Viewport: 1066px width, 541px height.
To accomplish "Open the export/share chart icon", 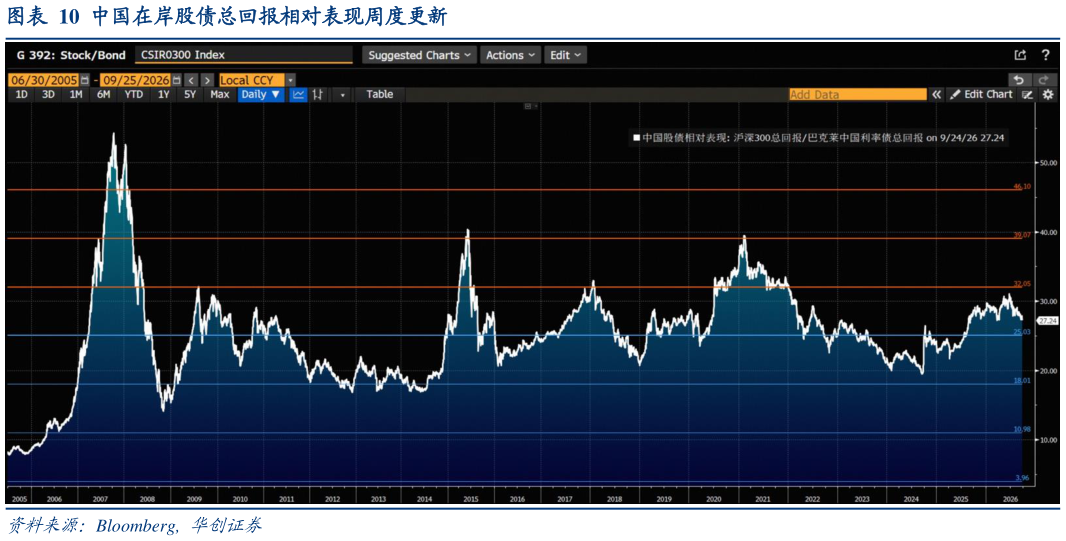I will point(1020,55).
